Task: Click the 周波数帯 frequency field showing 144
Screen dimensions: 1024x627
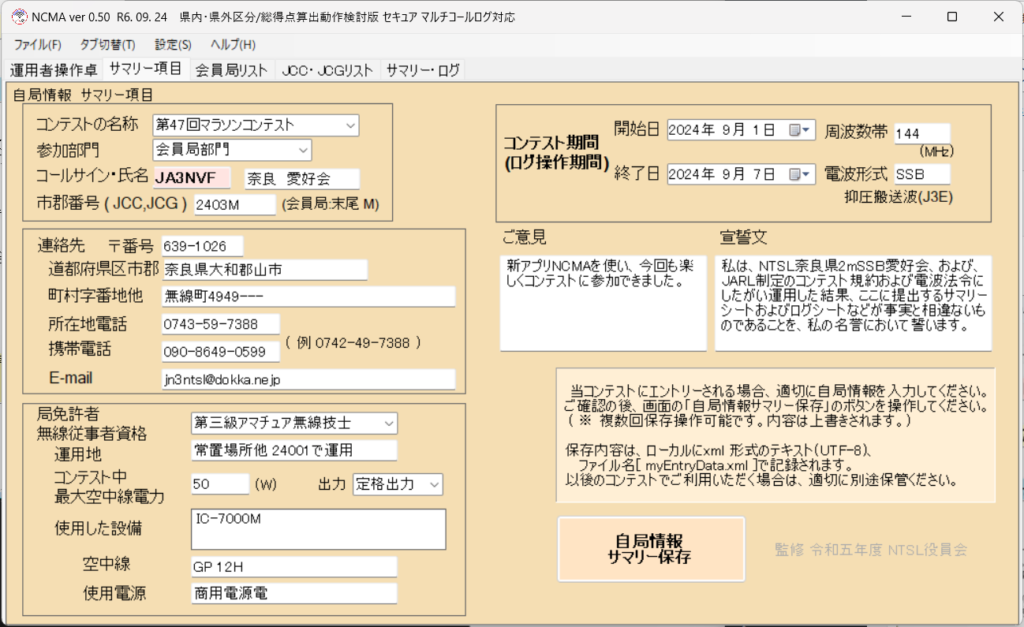Action: click(x=921, y=133)
